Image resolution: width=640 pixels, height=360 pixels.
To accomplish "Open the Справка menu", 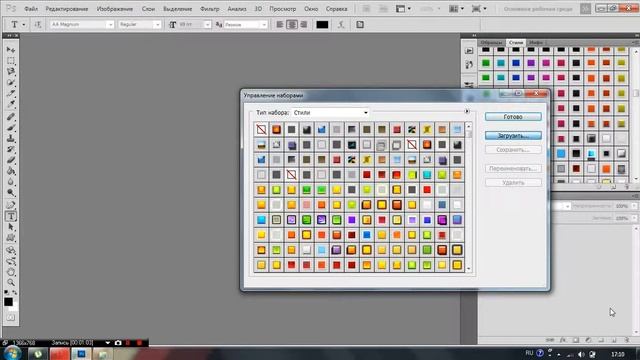I will 337,9.
